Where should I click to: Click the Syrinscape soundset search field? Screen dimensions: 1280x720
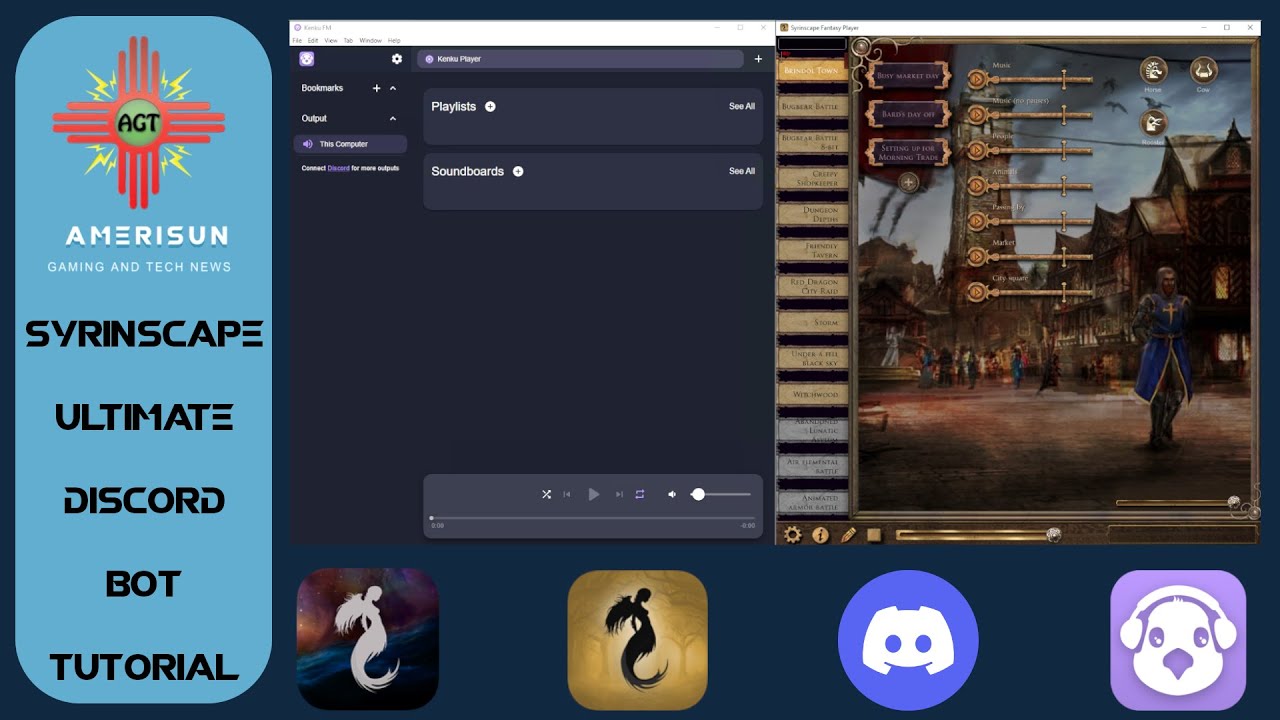812,44
